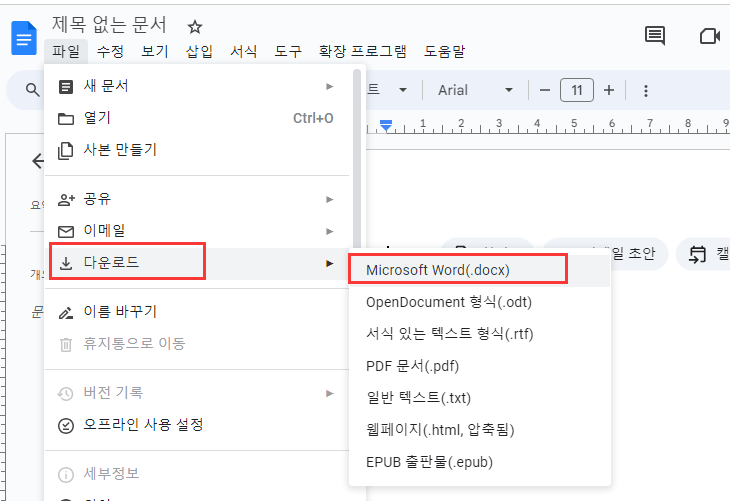The image size is (730, 501).
Task: Click the back arrow in left panel
Action: (38, 161)
